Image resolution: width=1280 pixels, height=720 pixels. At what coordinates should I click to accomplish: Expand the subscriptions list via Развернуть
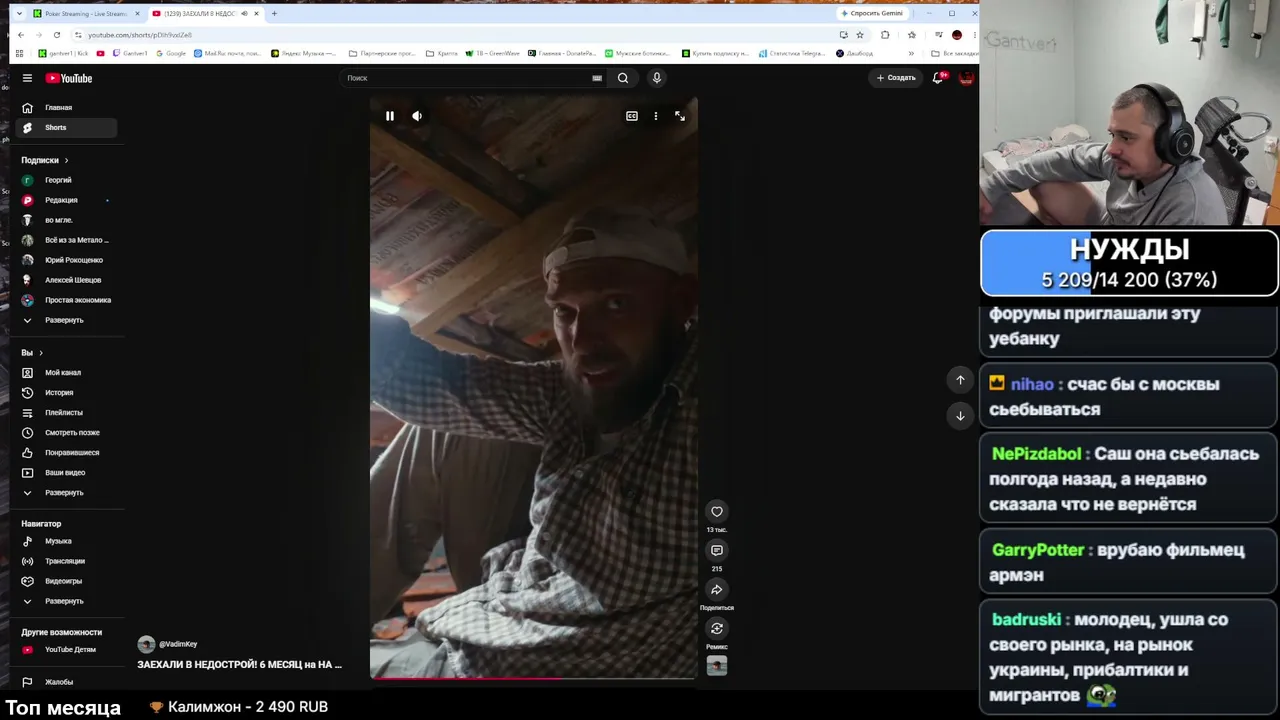(66, 320)
